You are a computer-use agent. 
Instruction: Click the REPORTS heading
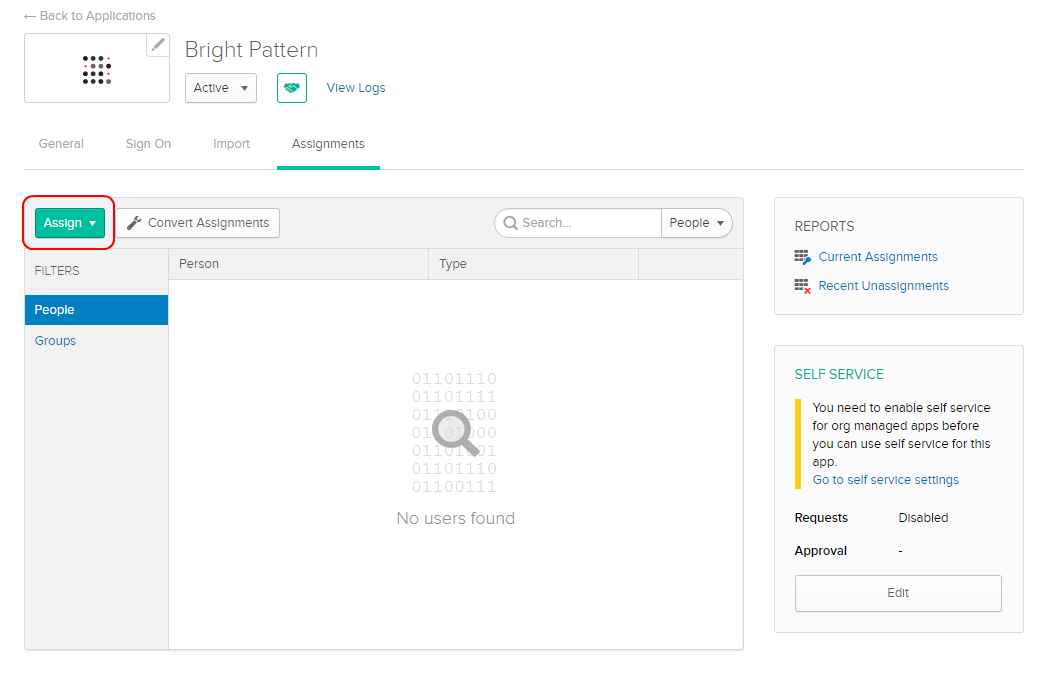click(824, 227)
